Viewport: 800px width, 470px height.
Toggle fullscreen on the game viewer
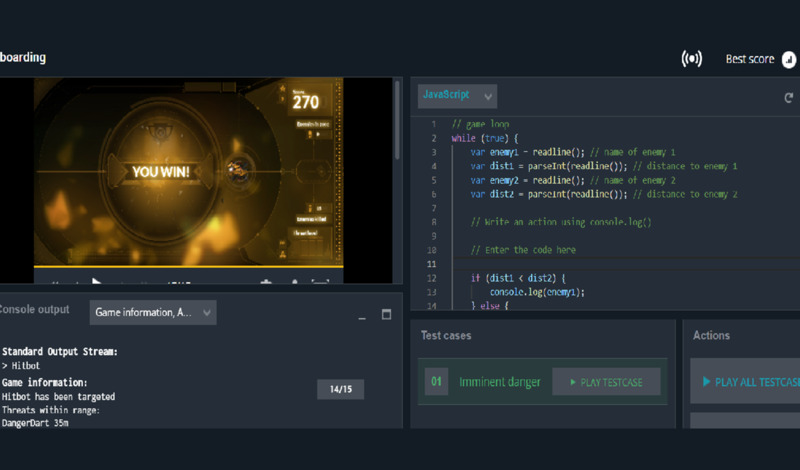[x=320, y=284]
